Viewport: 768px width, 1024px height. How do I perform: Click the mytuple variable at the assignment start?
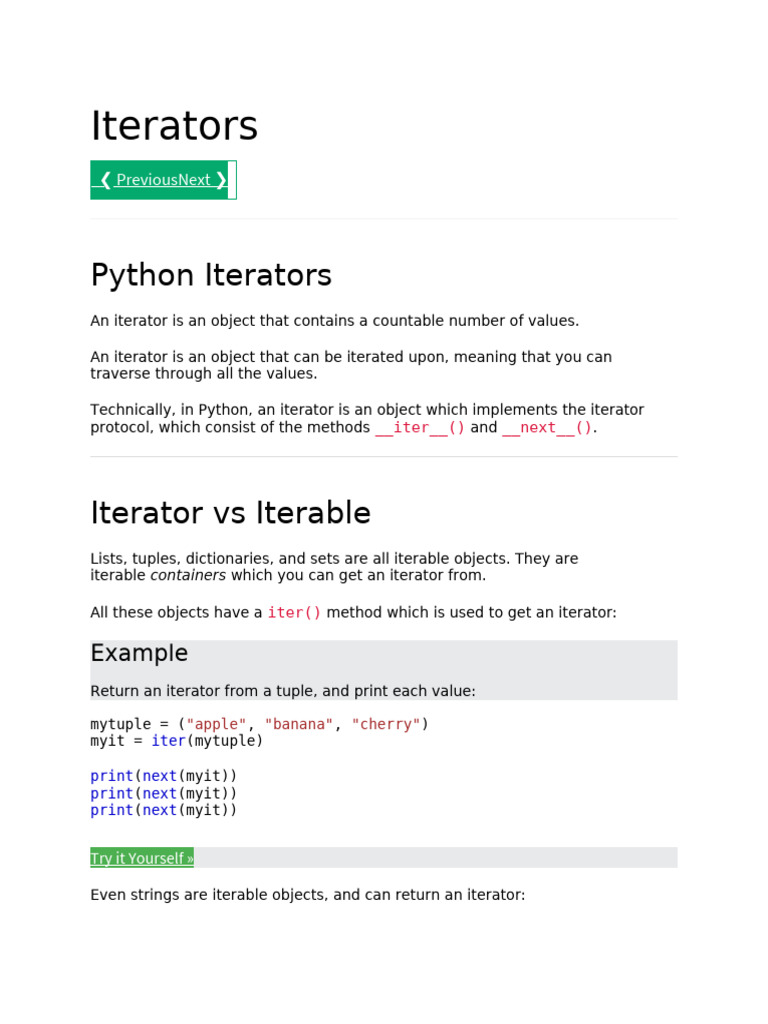coord(120,724)
